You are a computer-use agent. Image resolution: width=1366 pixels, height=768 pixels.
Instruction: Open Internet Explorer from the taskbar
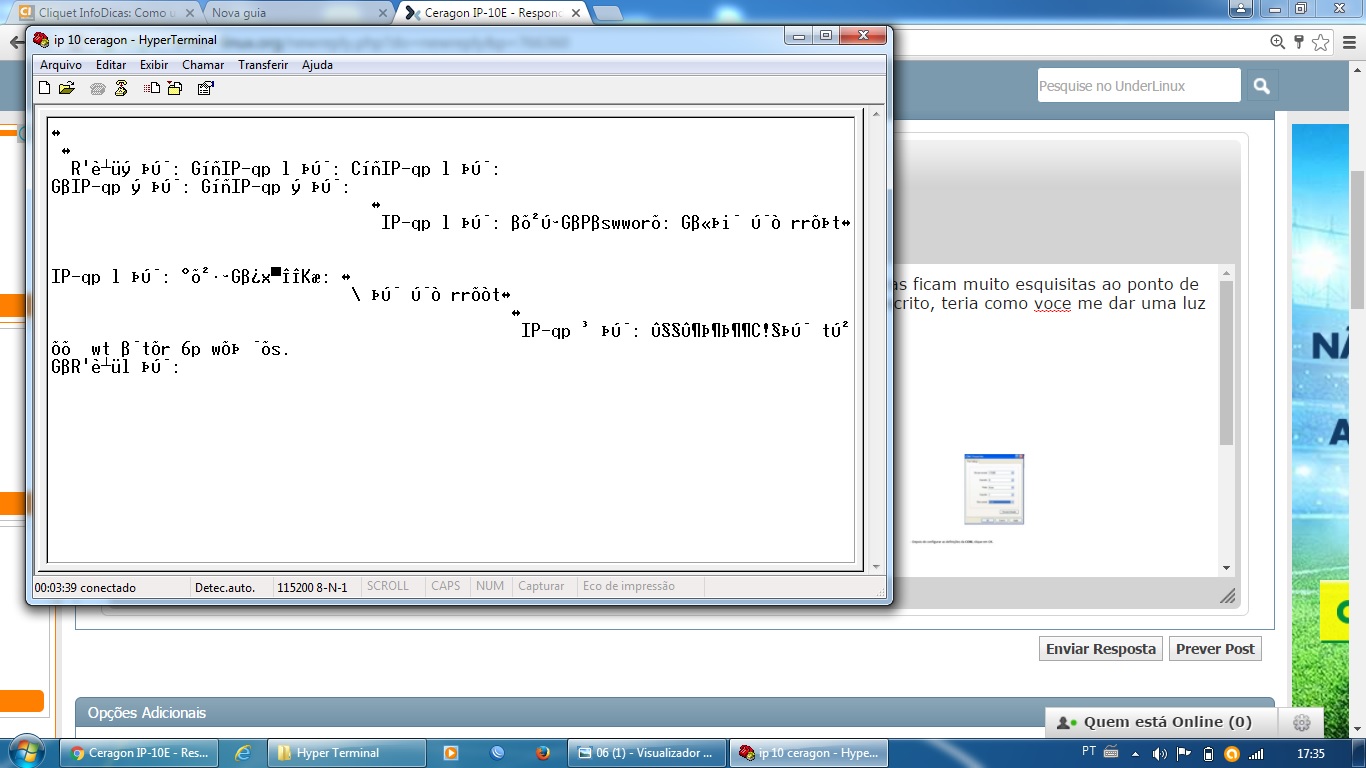coord(242,753)
